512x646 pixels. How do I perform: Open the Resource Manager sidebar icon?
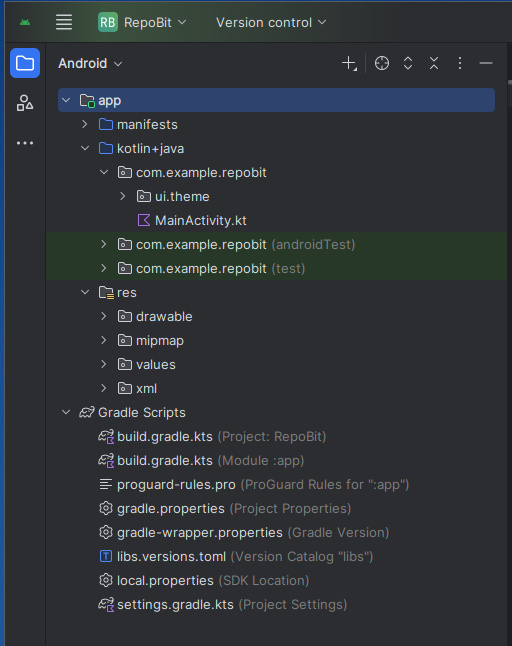click(x=25, y=103)
